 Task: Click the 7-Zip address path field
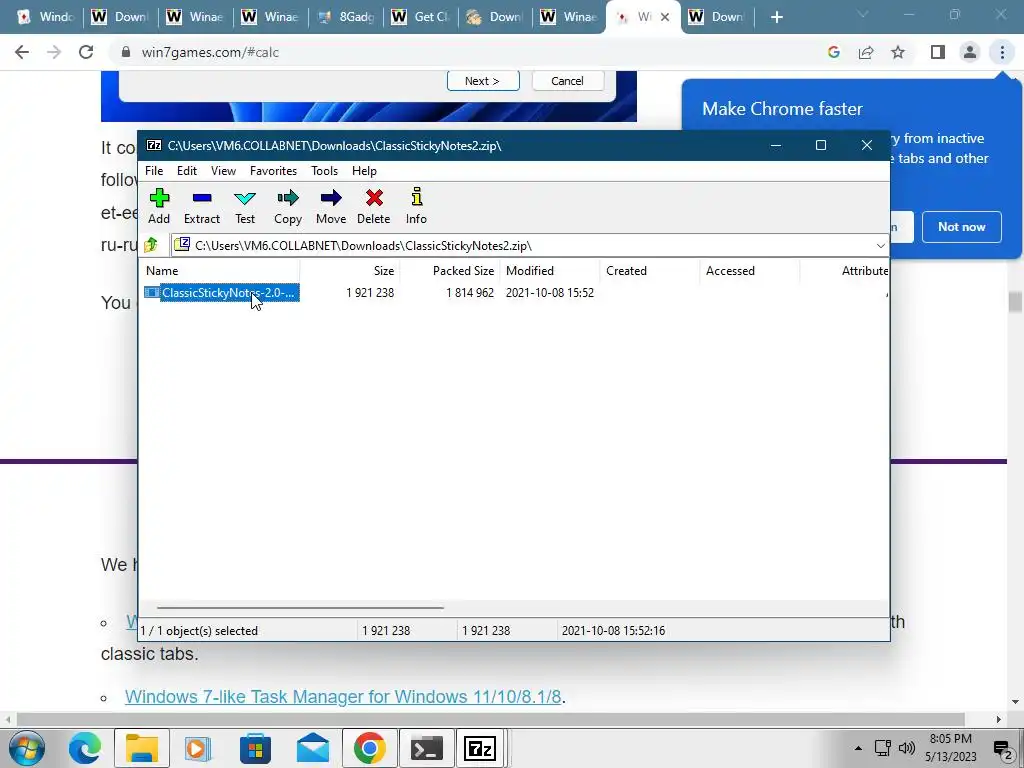click(x=522, y=246)
